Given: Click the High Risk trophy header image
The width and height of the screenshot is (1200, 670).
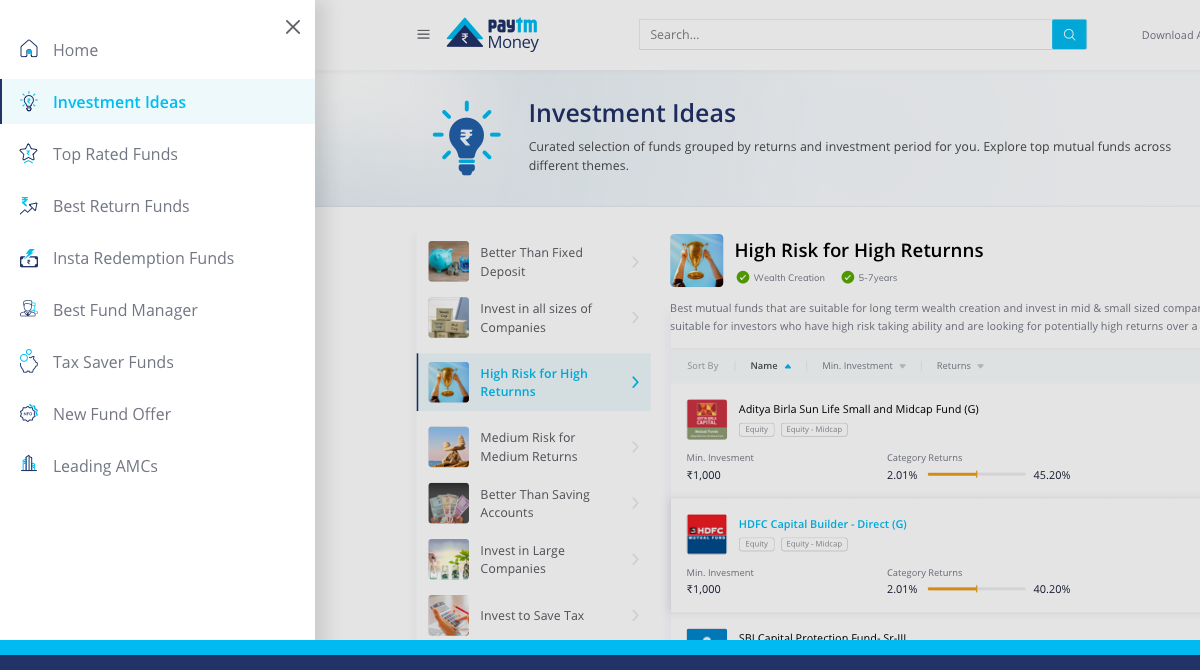Looking at the screenshot, I should [696, 260].
